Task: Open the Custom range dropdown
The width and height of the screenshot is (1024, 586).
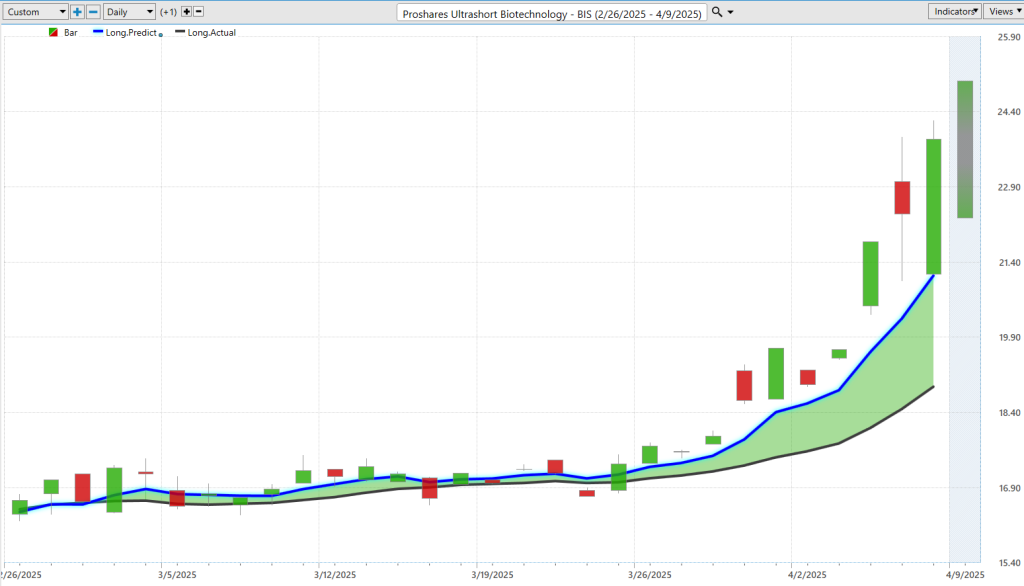Action: [x=36, y=12]
